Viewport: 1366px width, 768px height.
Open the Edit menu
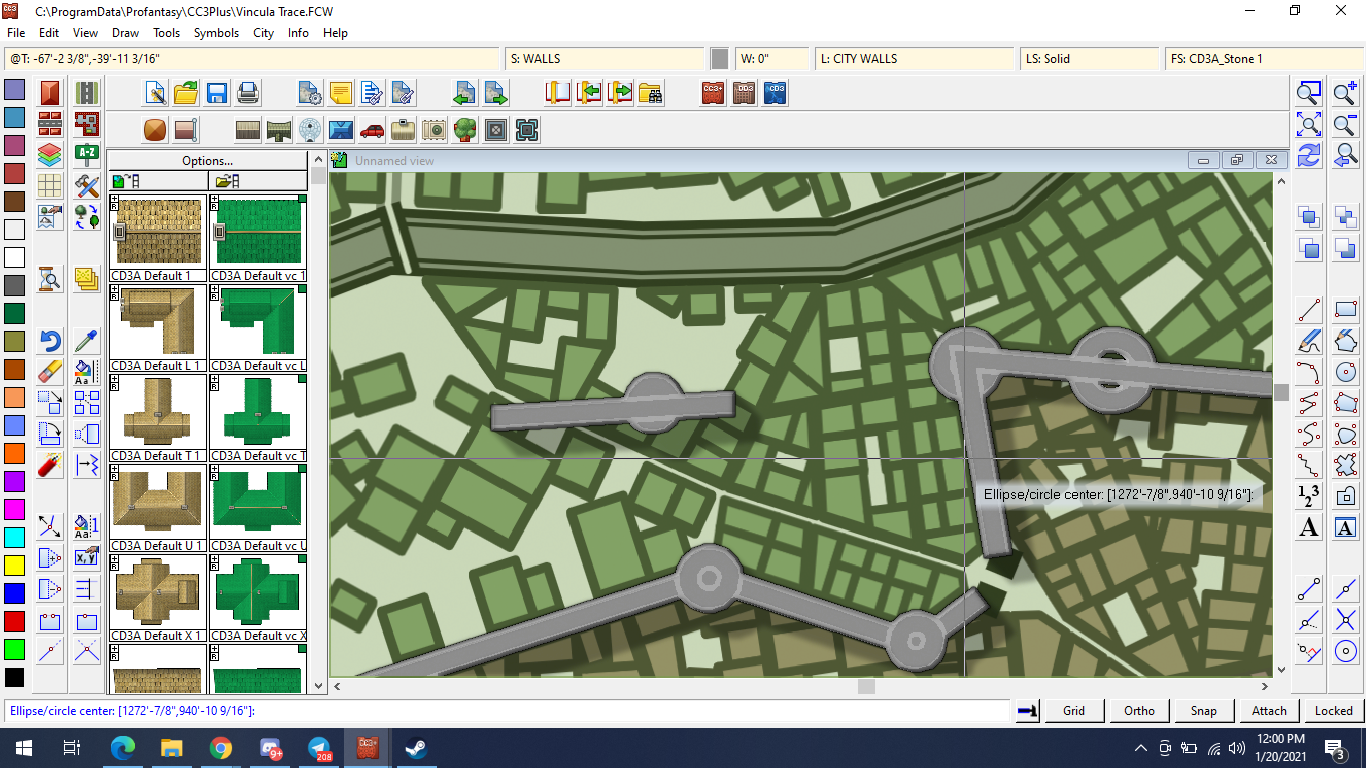coord(49,33)
